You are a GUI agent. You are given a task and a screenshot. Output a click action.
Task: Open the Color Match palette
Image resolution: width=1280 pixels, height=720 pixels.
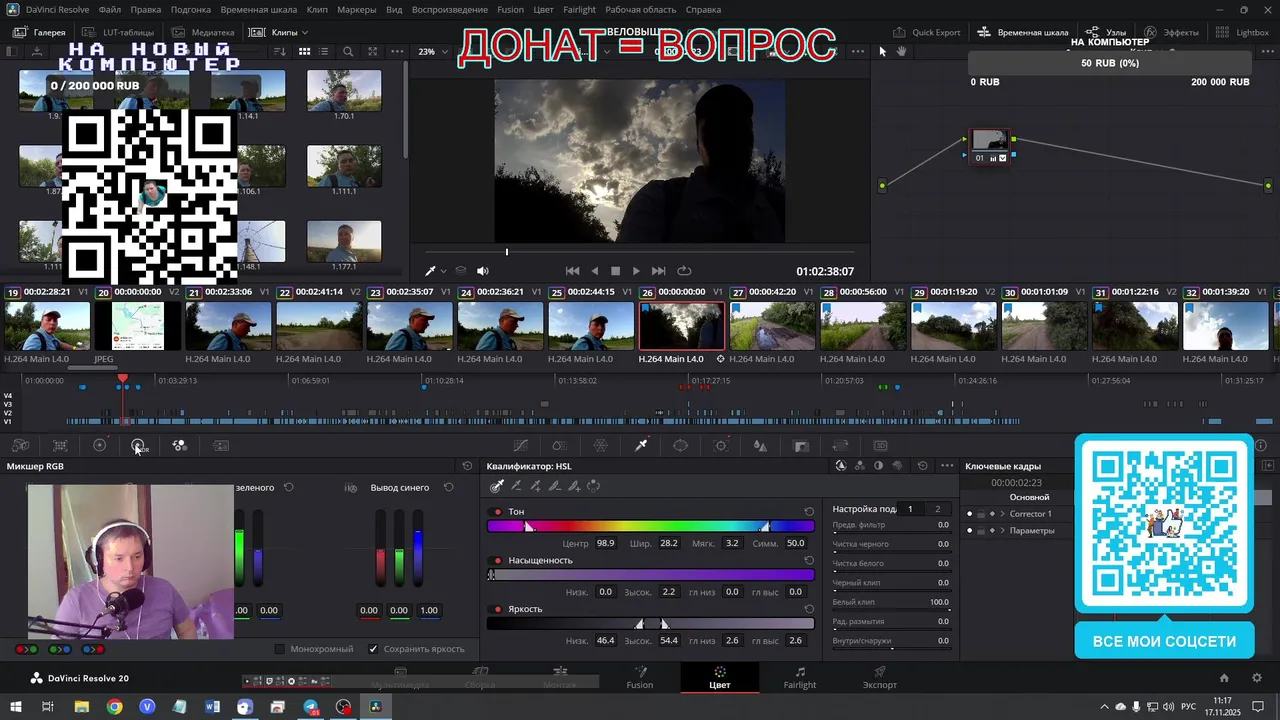click(x=60, y=446)
